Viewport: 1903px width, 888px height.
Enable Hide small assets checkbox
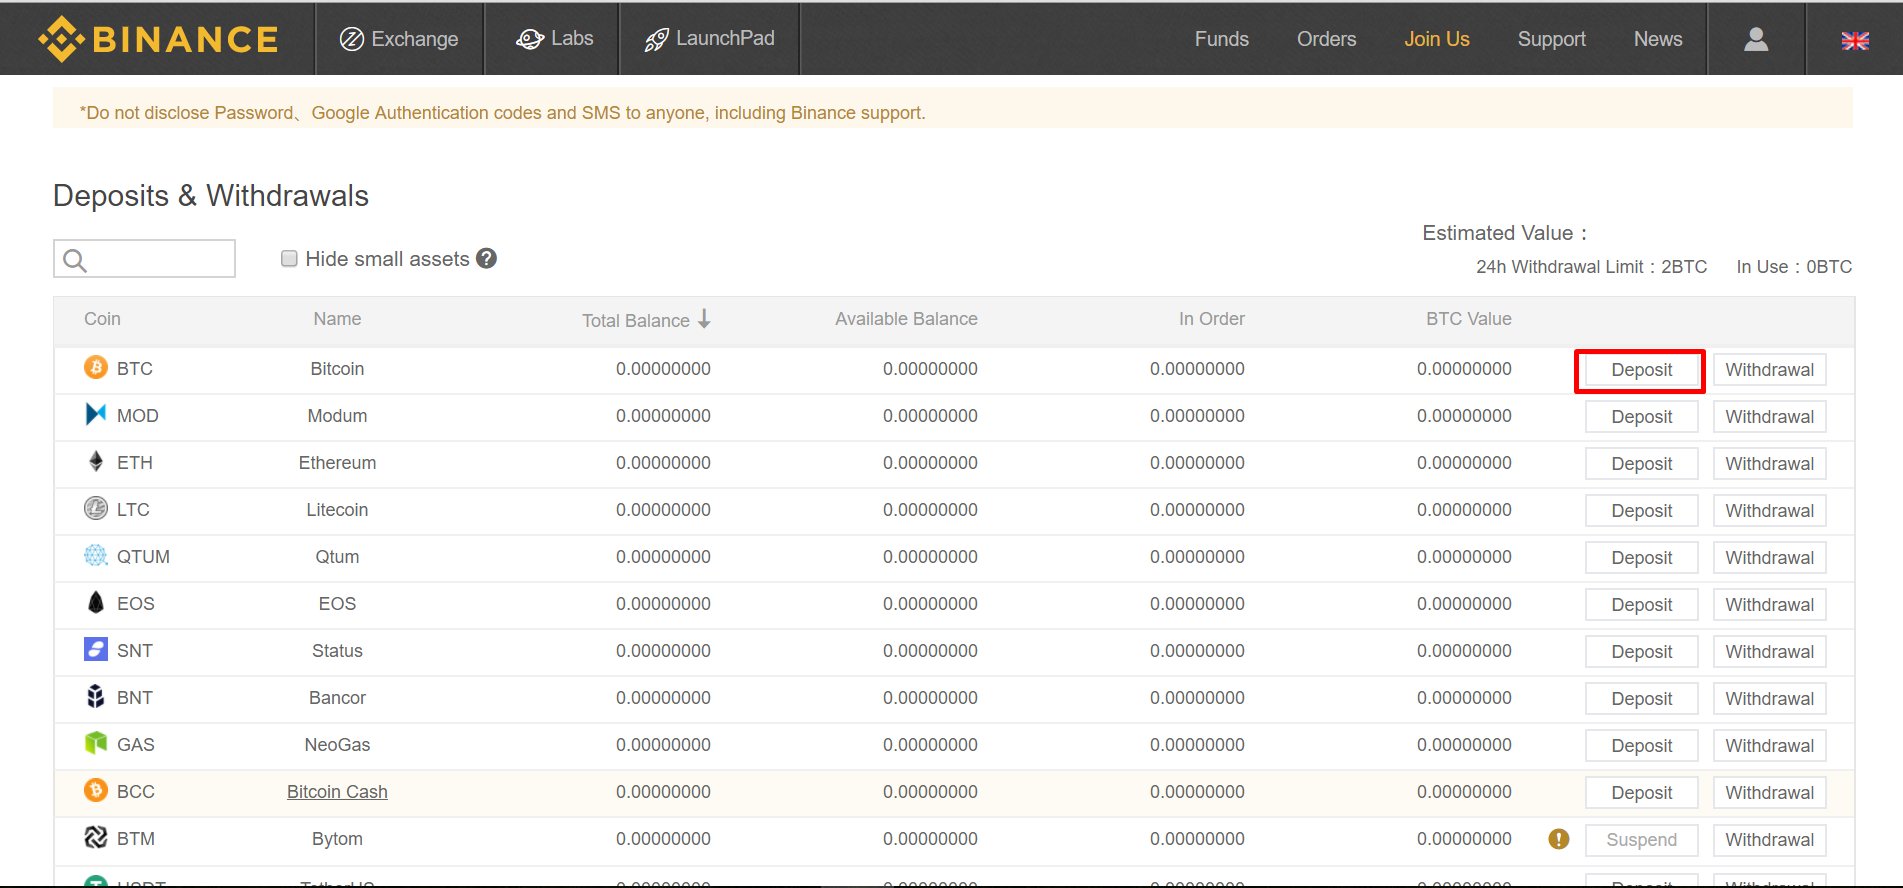coord(290,259)
